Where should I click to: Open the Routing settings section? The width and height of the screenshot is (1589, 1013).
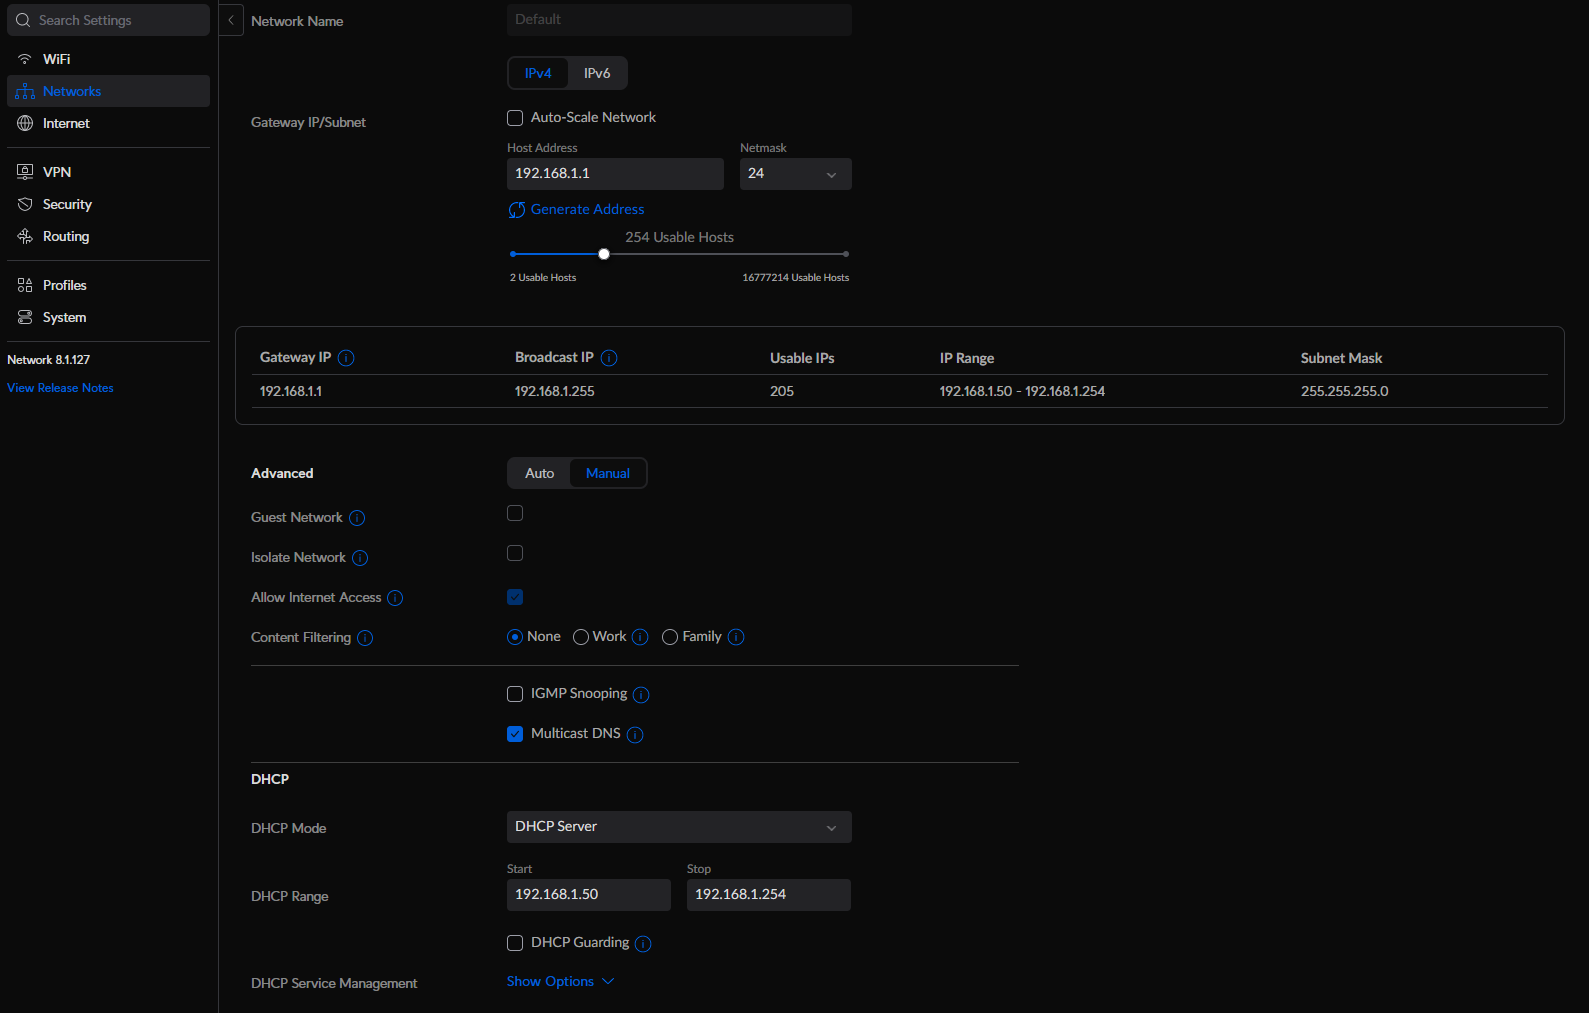pyautogui.click(x=108, y=236)
